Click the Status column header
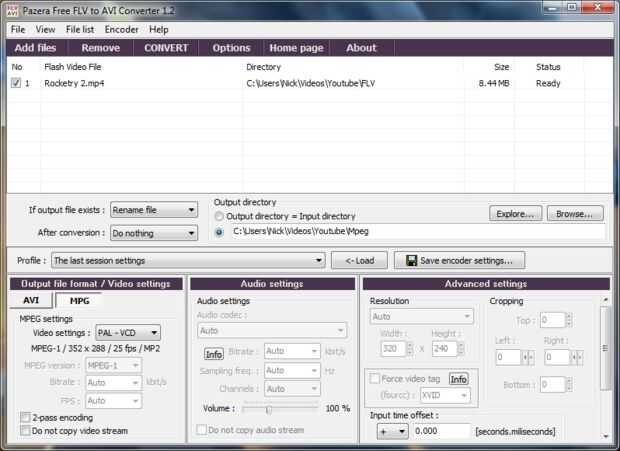This screenshot has width=620, height=451. click(x=548, y=67)
